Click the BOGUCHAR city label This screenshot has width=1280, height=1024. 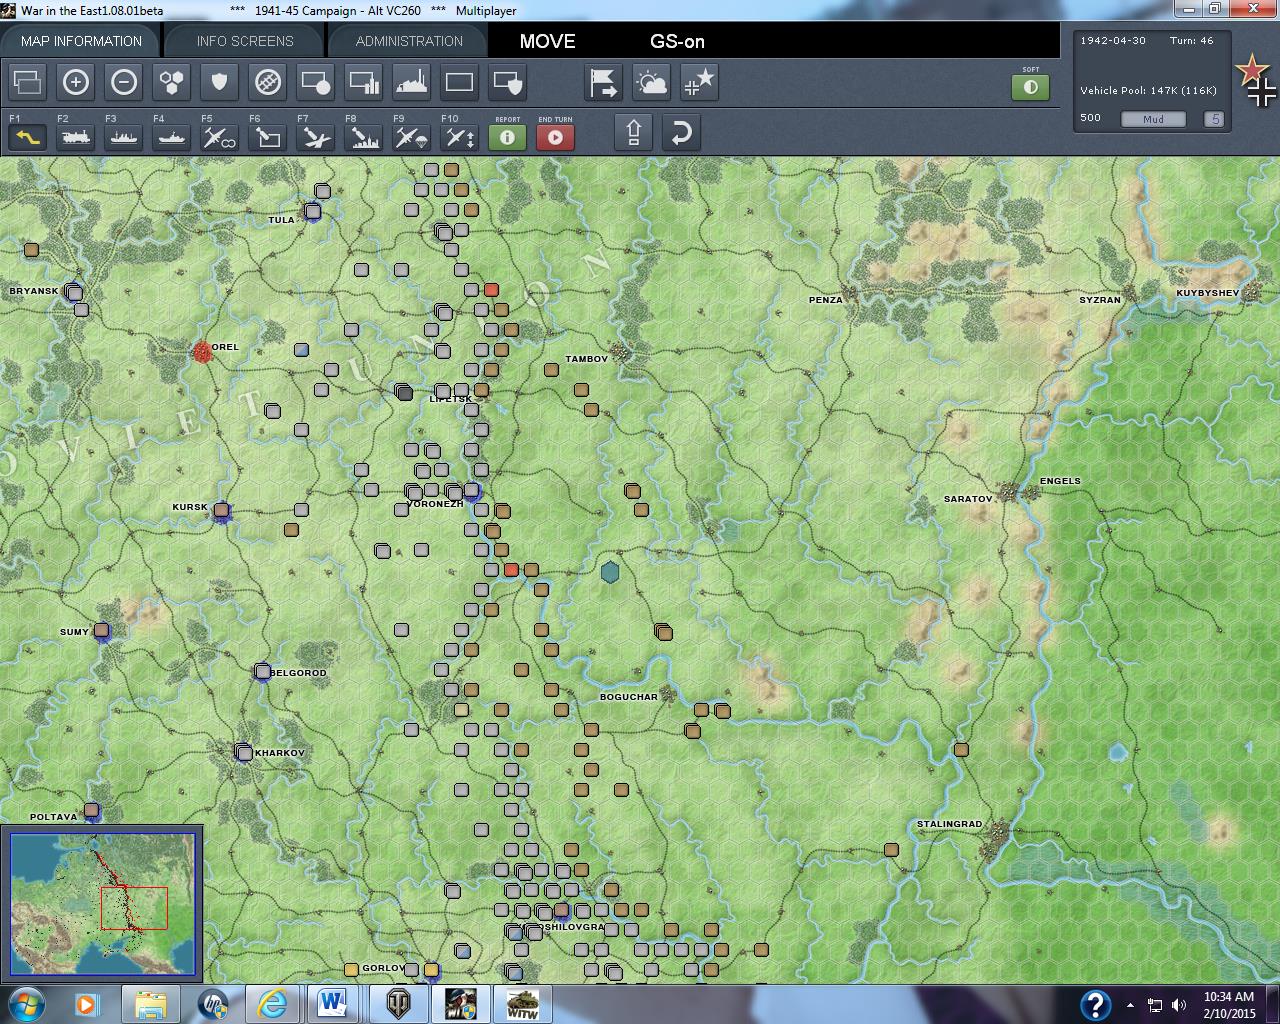tap(629, 697)
